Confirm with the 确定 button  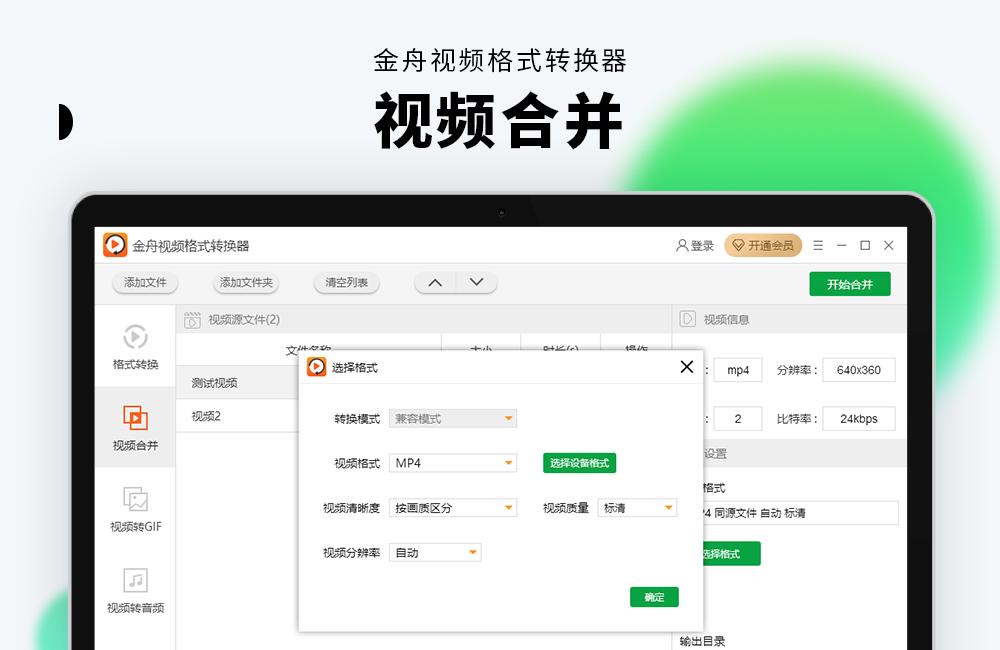pyautogui.click(x=654, y=597)
